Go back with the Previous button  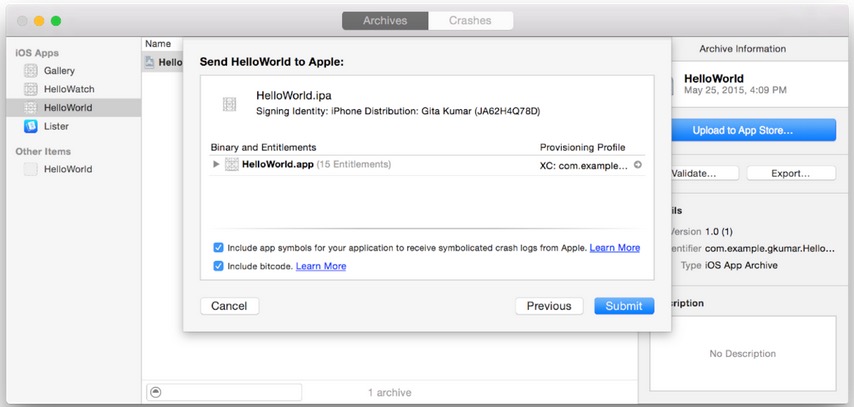[x=549, y=306]
